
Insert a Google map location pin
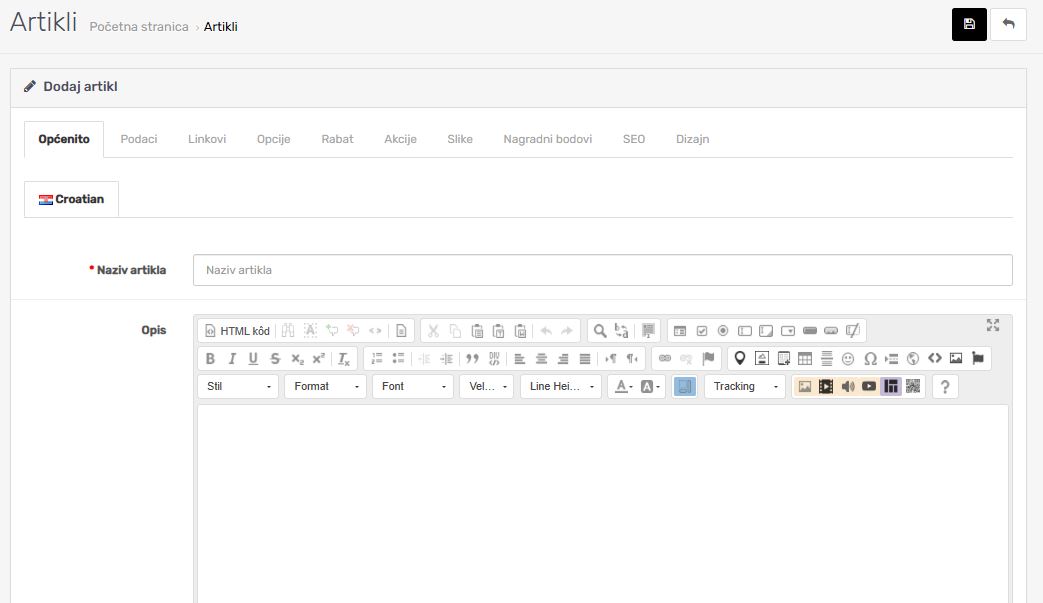[x=740, y=358]
